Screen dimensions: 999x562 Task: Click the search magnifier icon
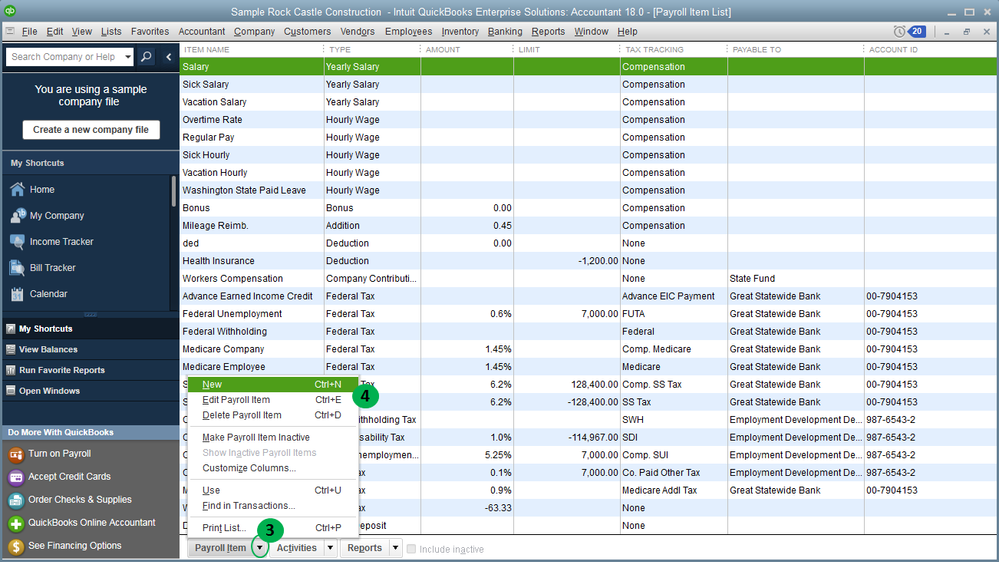147,57
